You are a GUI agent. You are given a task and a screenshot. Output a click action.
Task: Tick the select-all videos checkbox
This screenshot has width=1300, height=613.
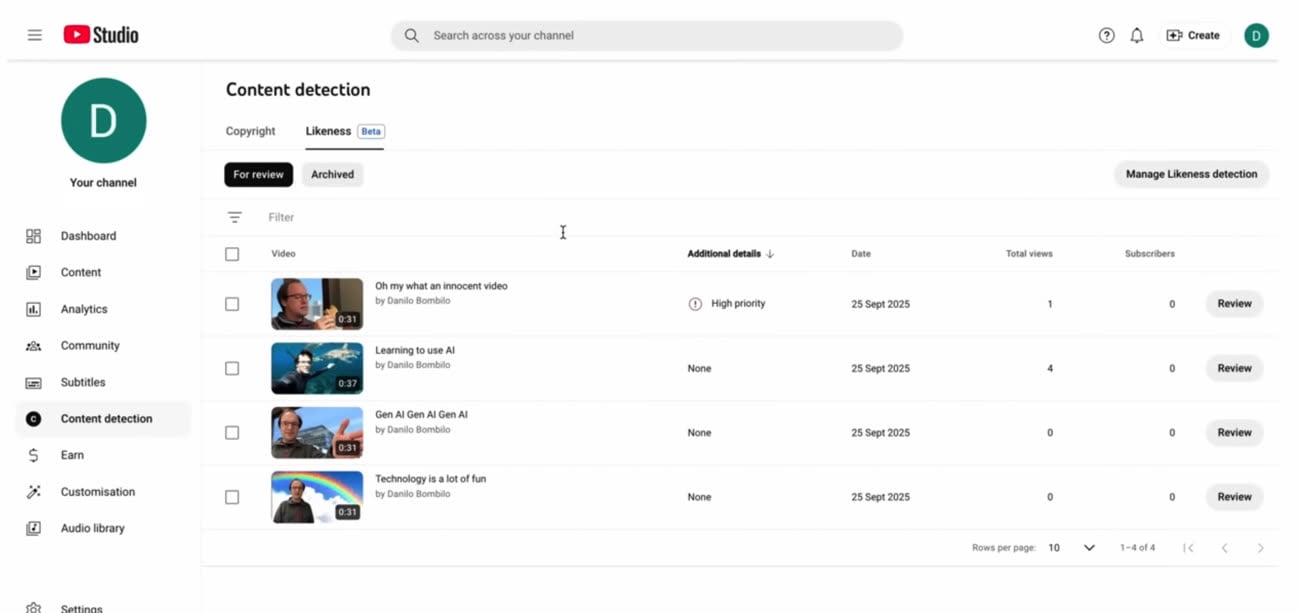pyautogui.click(x=232, y=254)
